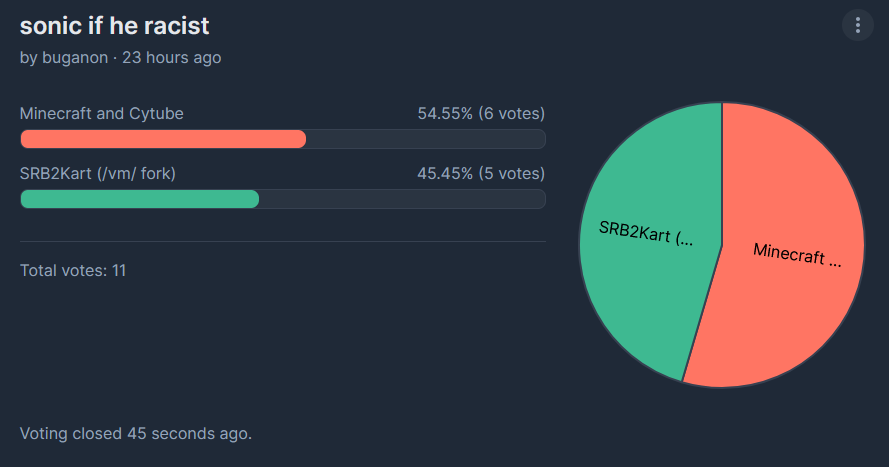Click the Minecraft label inside pie chart
The image size is (889, 467).
click(x=797, y=254)
